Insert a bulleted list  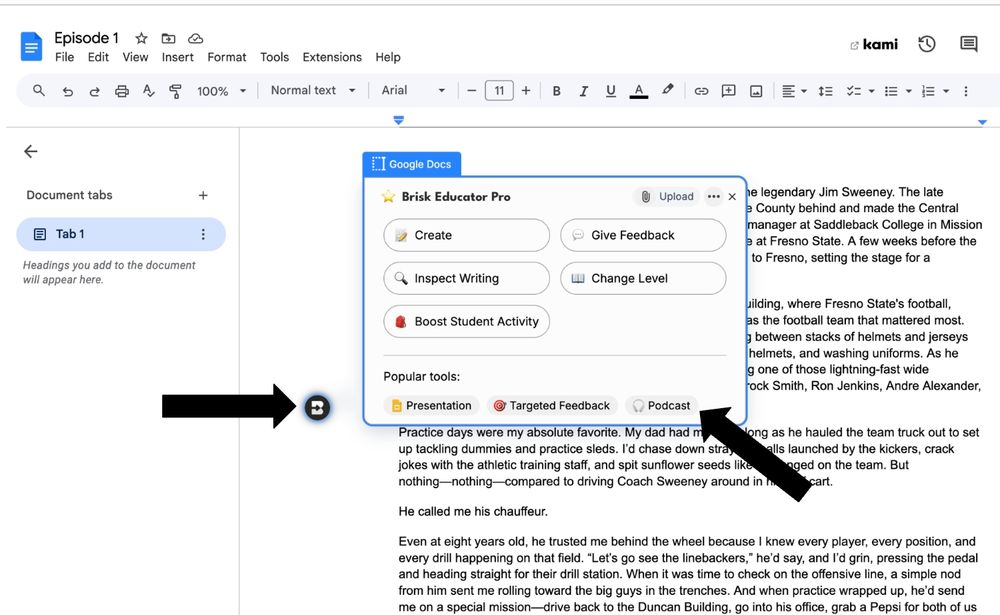pyautogui.click(x=891, y=91)
